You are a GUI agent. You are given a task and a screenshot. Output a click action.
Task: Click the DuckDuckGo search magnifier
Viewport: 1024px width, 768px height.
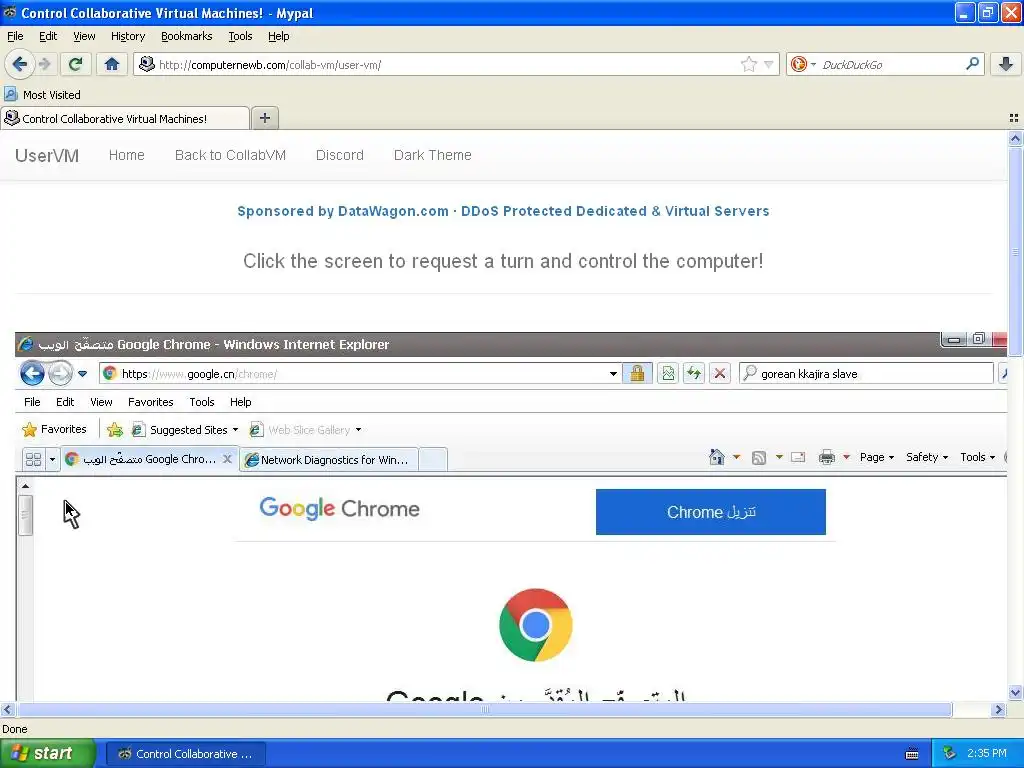pos(972,64)
